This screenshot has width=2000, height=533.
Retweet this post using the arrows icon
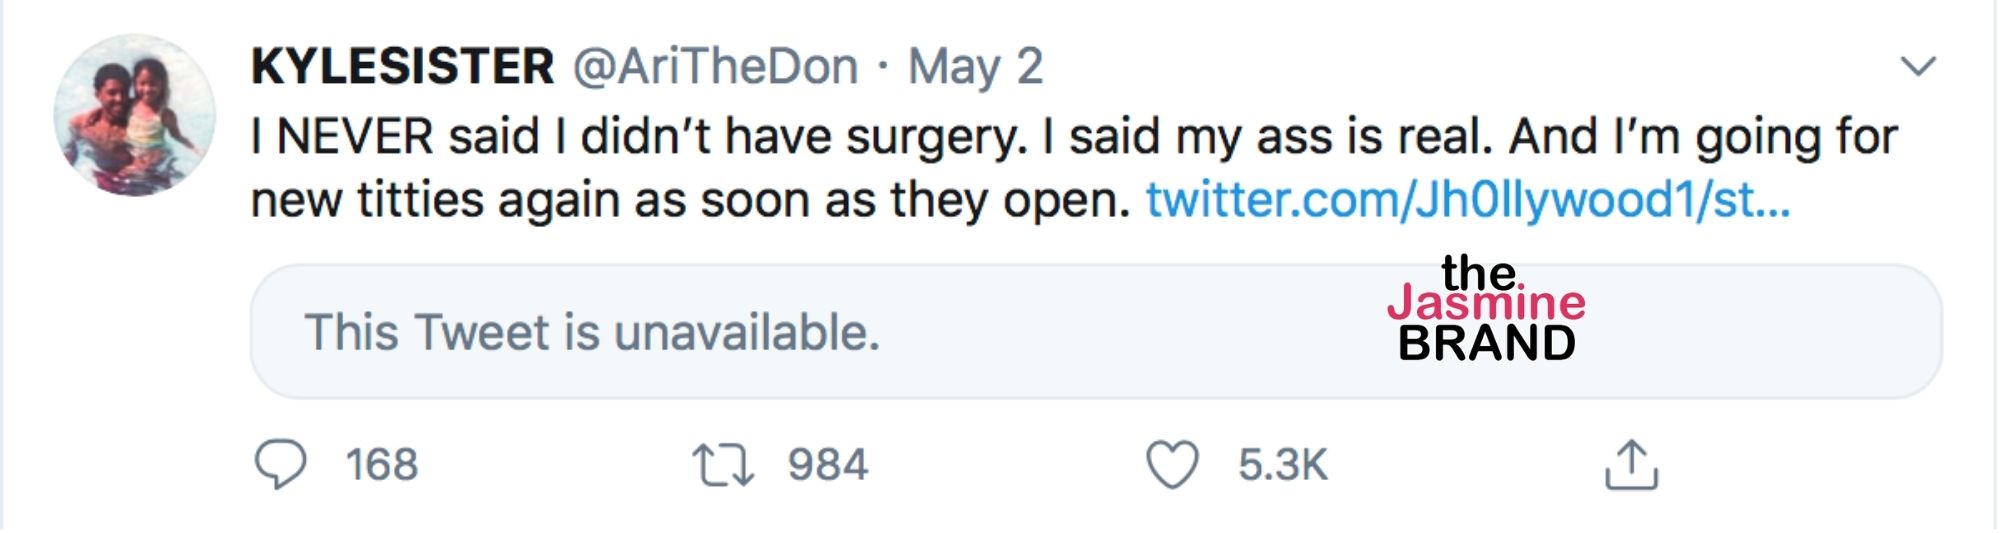pyautogui.click(x=722, y=465)
